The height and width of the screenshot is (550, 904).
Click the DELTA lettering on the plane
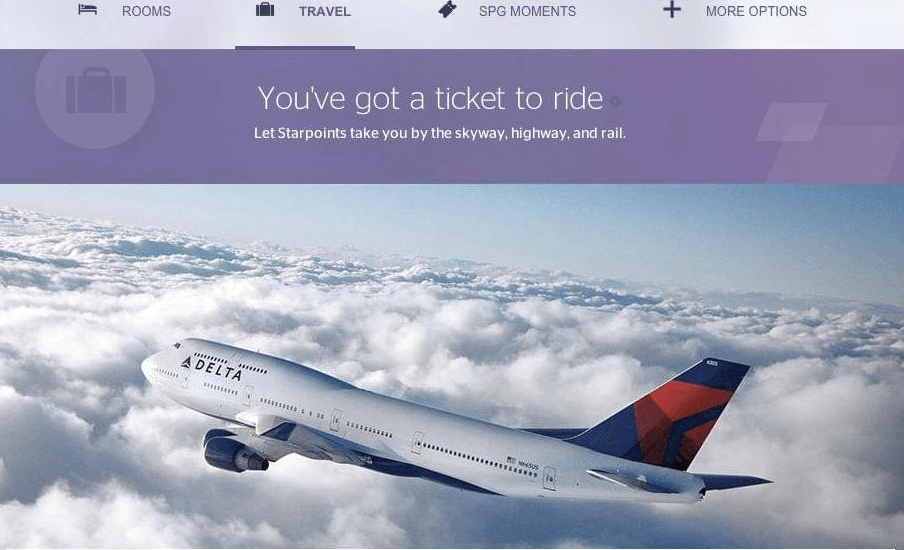tap(218, 370)
